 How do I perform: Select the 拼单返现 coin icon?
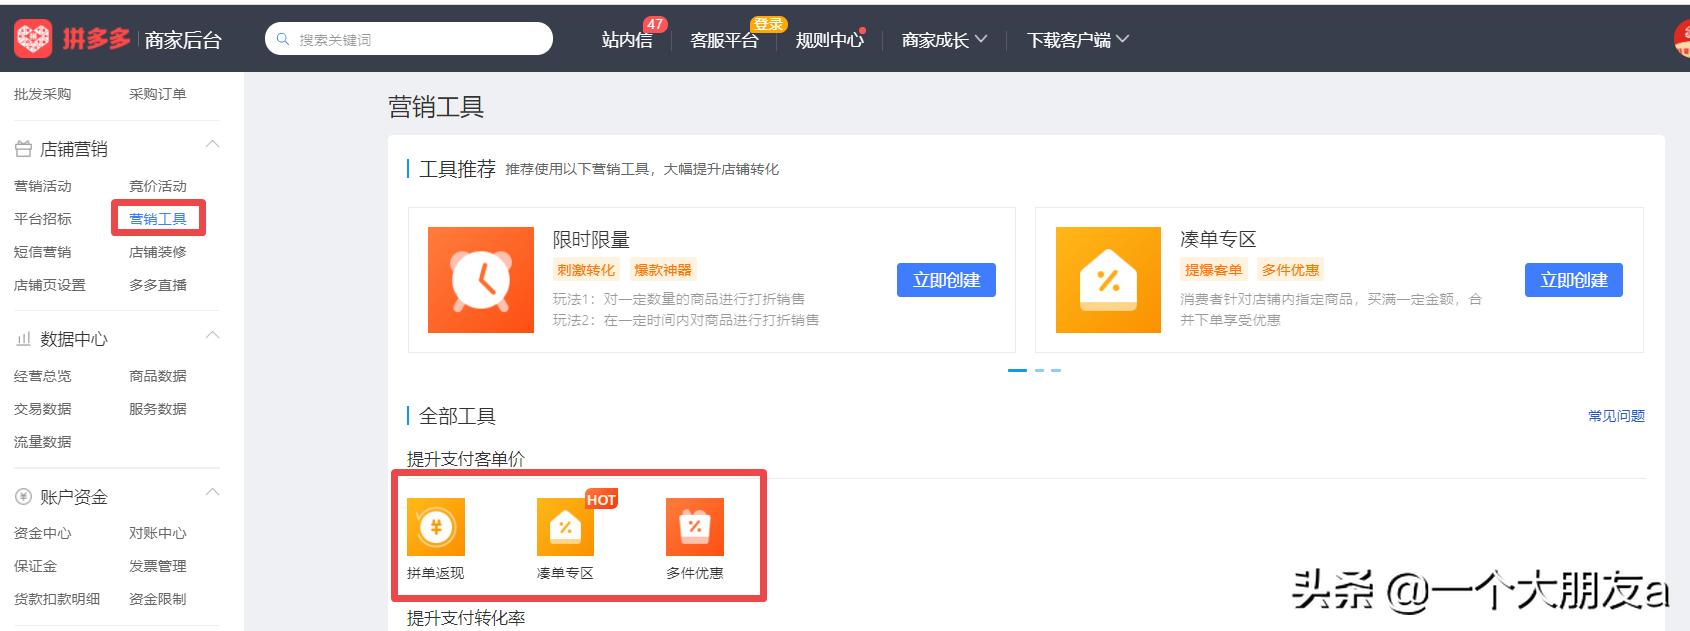(x=436, y=527)
